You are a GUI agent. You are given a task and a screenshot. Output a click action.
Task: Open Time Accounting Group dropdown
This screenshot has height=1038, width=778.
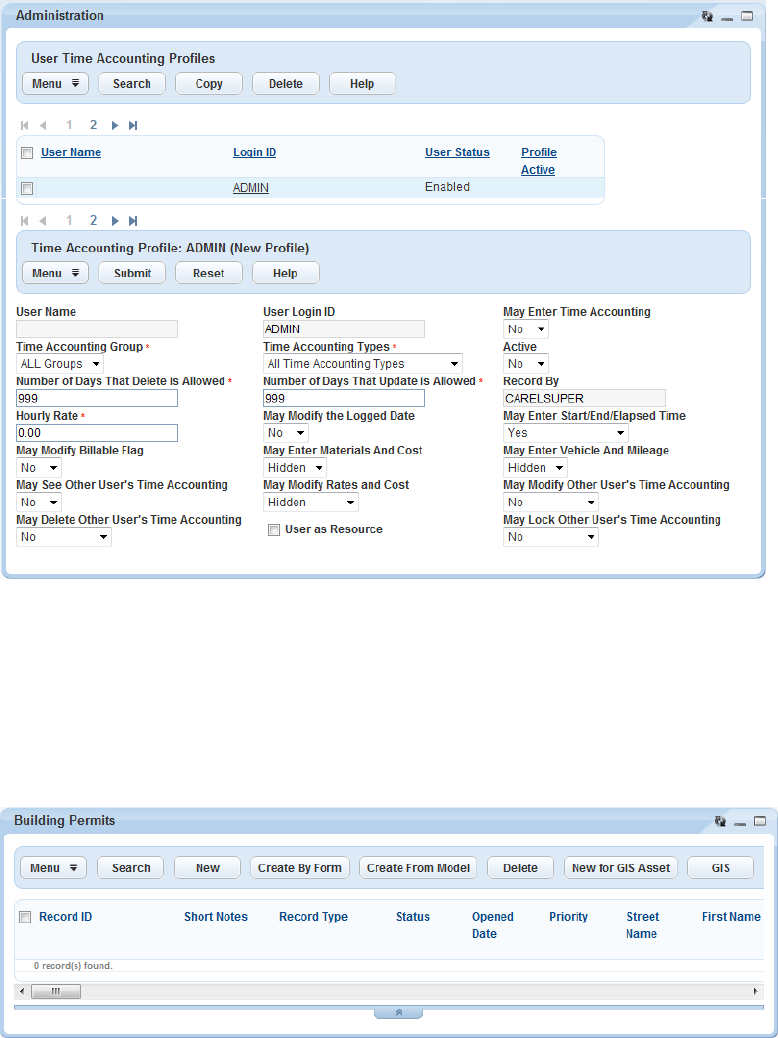point(60,363)
